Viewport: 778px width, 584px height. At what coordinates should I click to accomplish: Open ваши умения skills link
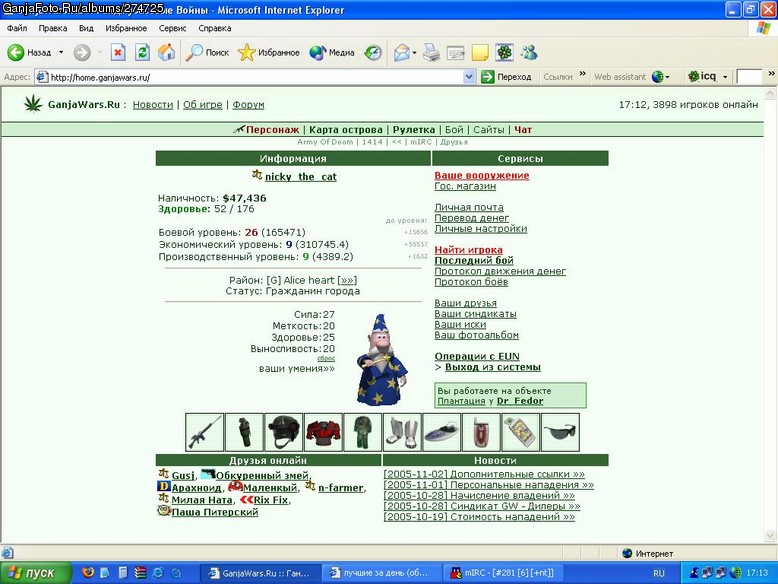297,369
